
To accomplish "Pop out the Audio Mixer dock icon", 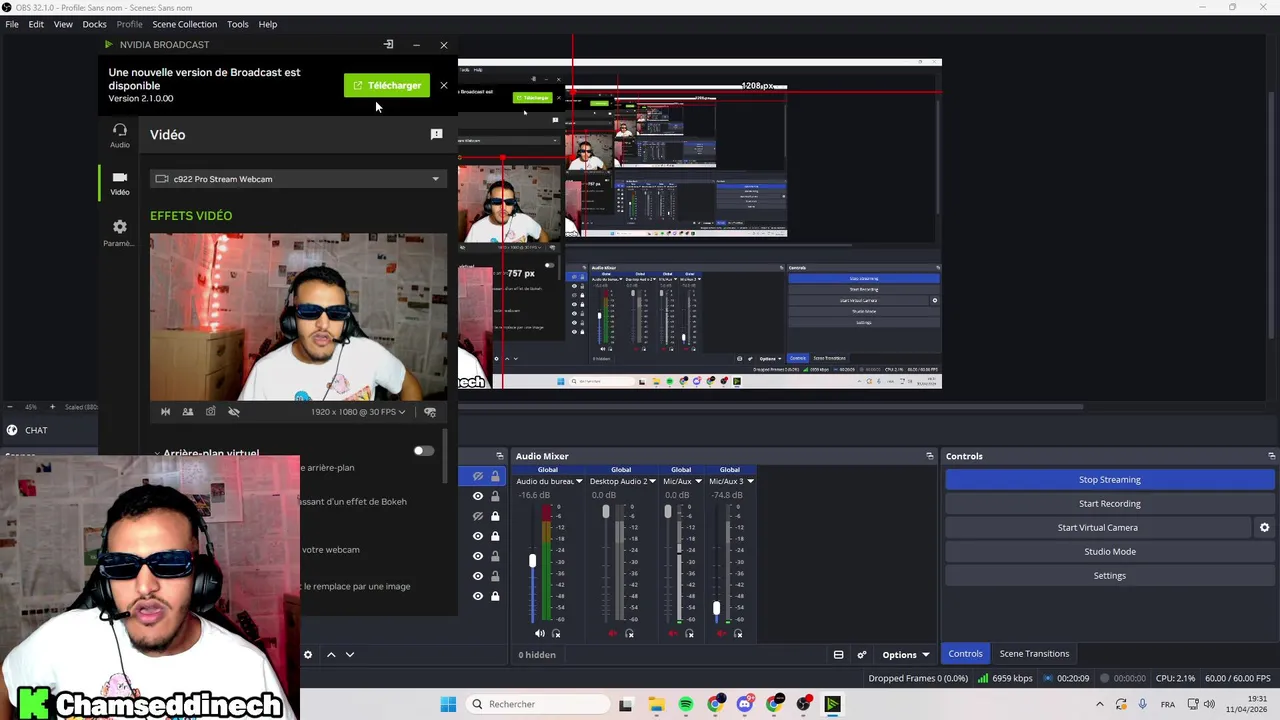I will [x=930, y=456].
